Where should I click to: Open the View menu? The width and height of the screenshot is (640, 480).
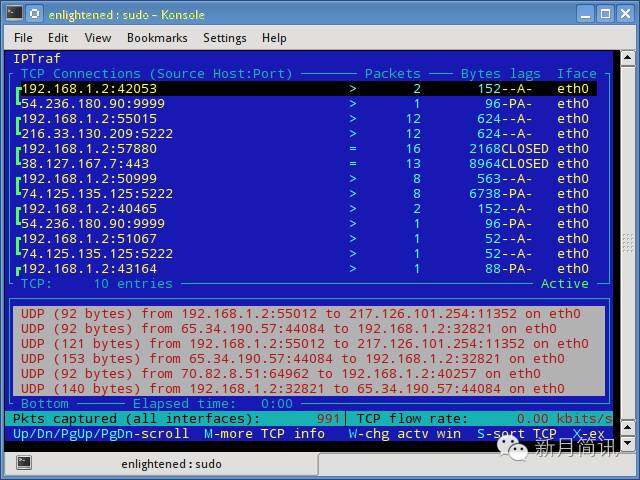tap(98, 38)
